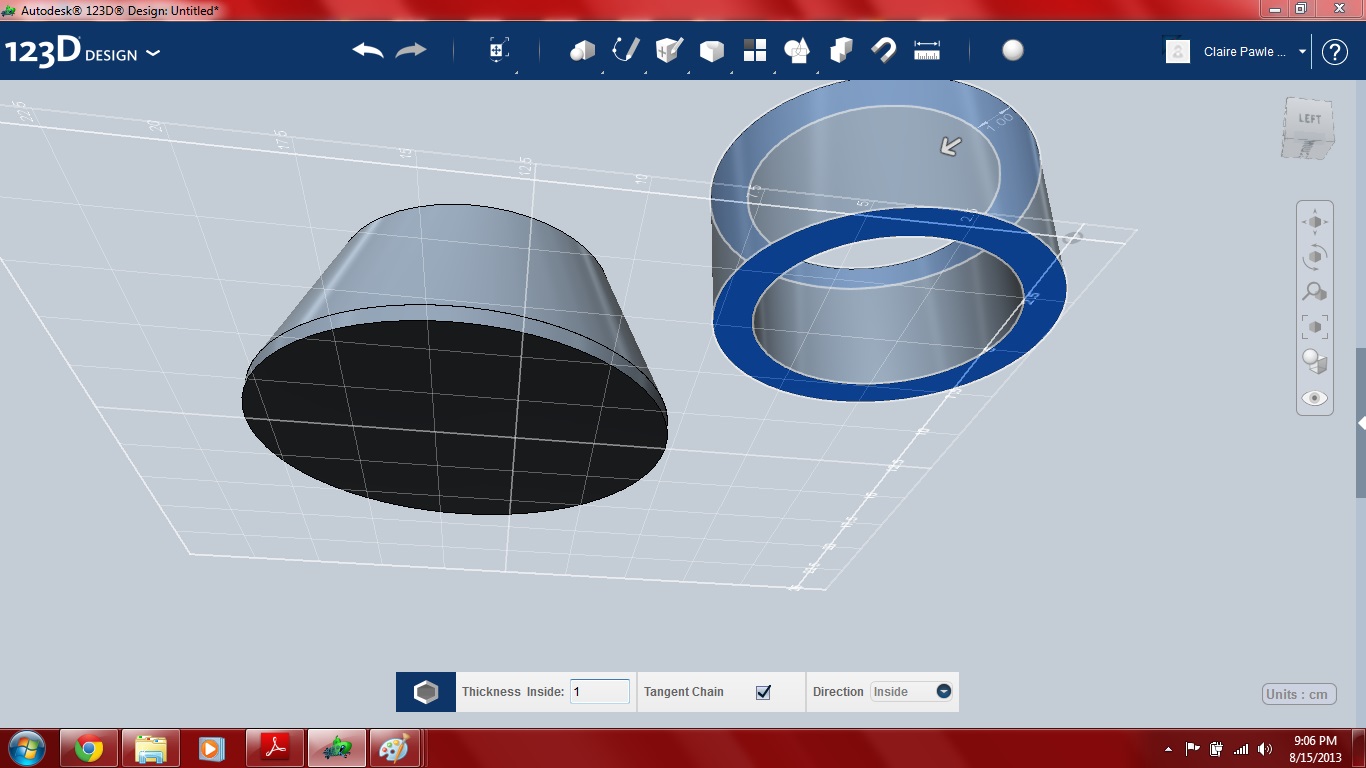The image size is (1366, 768).
Task: Open the Construct tool menu
Action: point(669,51)
